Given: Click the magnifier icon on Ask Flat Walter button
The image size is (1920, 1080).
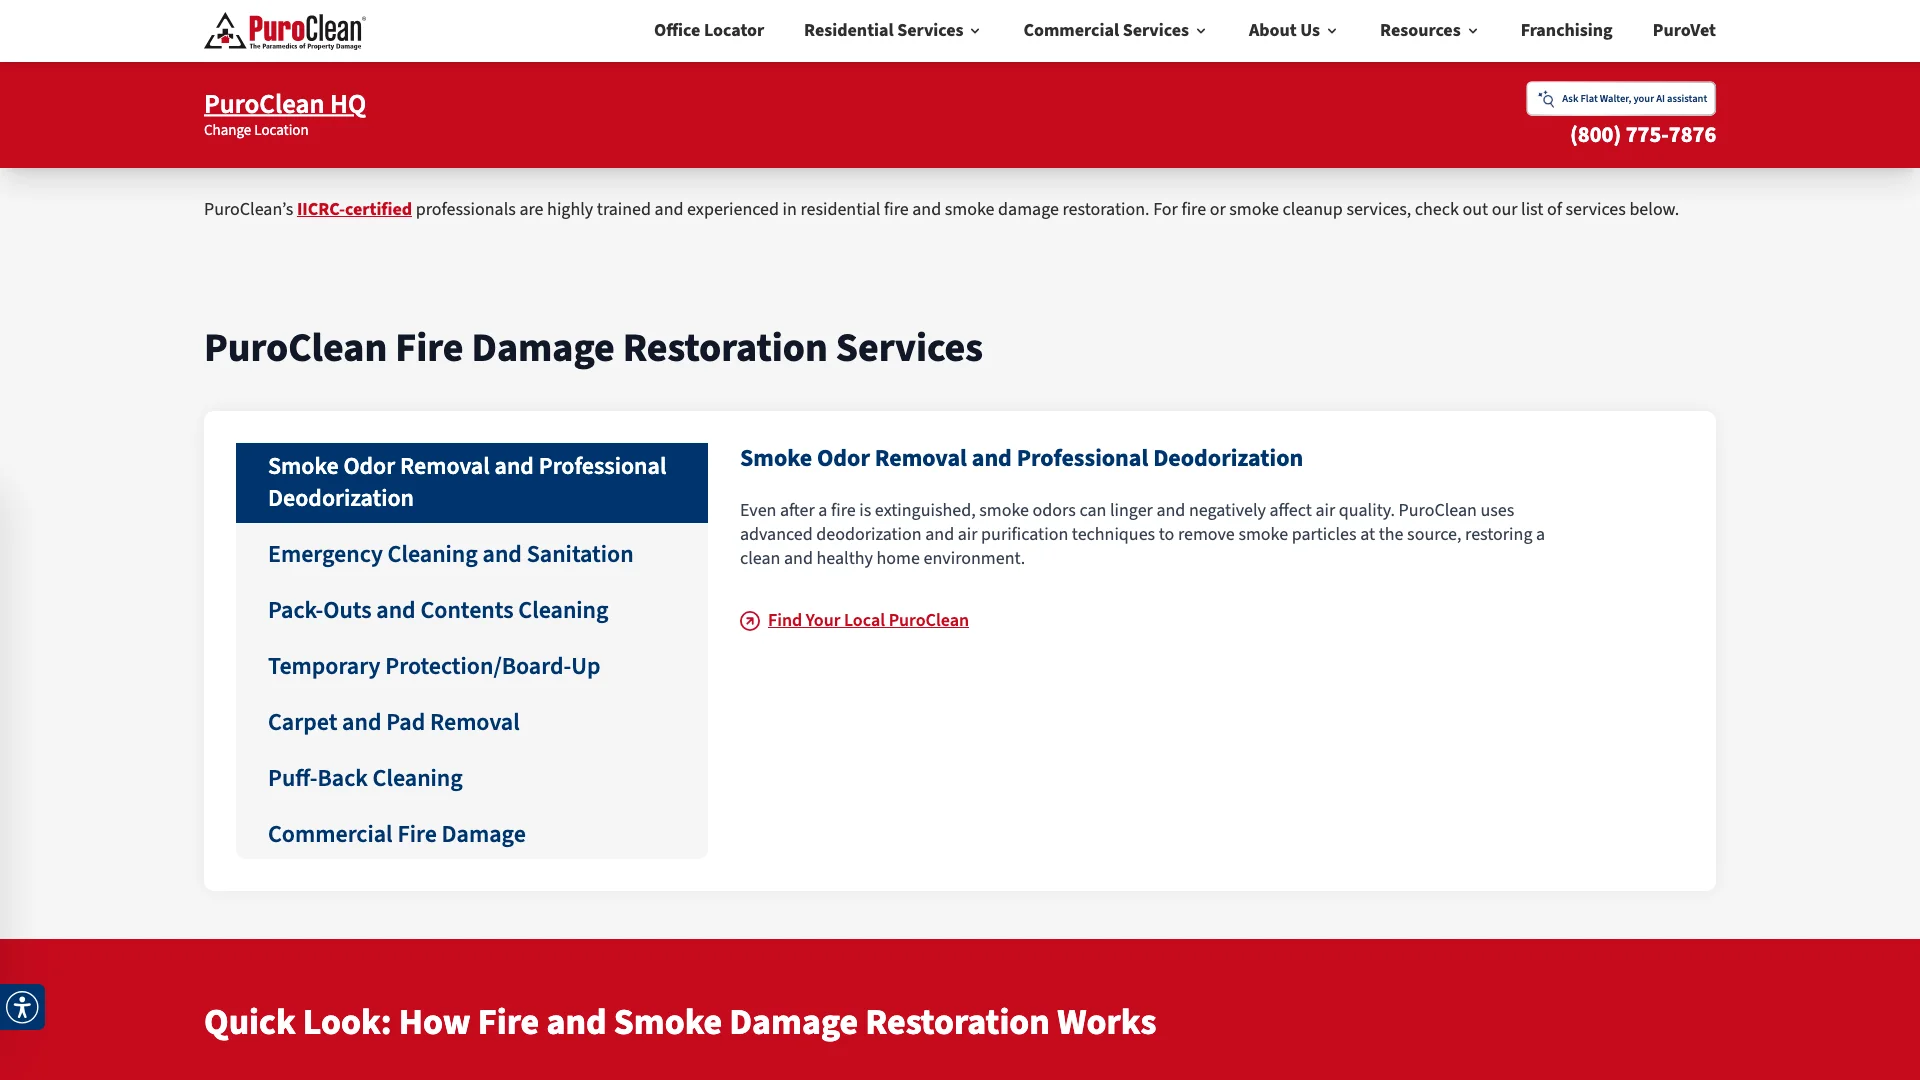Looking at the screenshot, I should point(1547,99).
